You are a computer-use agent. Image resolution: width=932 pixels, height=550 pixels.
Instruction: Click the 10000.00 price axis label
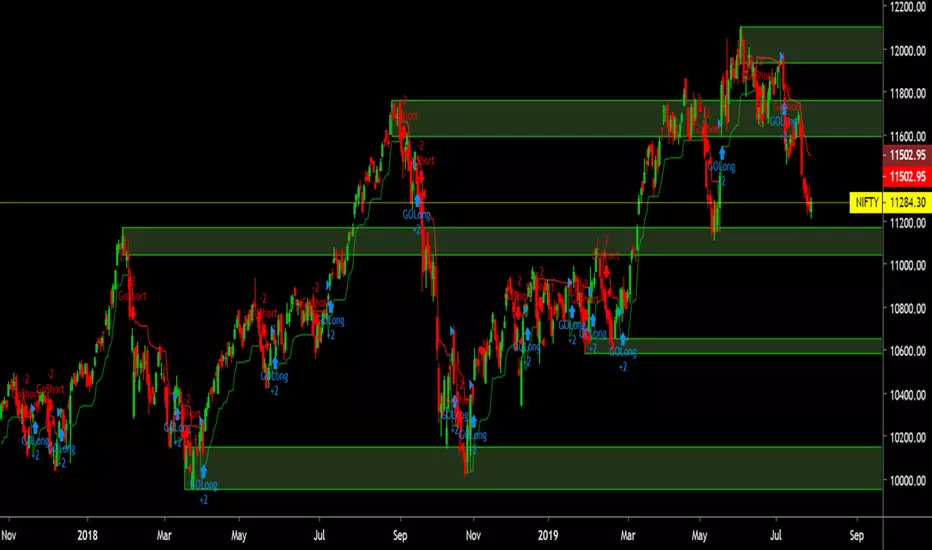click(x=908, y=480)
